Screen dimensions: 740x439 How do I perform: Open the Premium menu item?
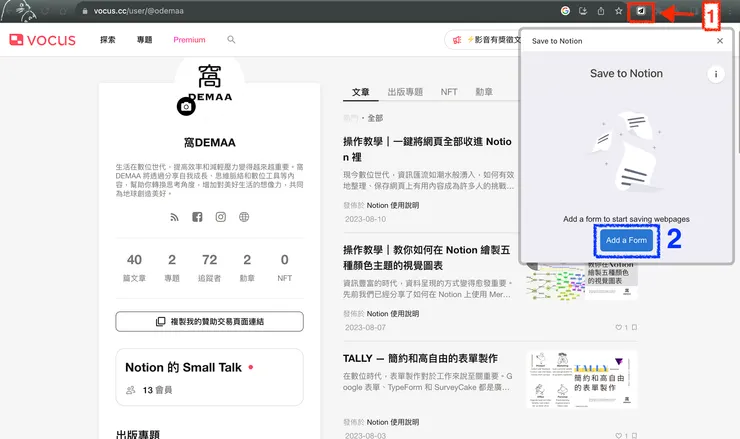tap(189, 40)
